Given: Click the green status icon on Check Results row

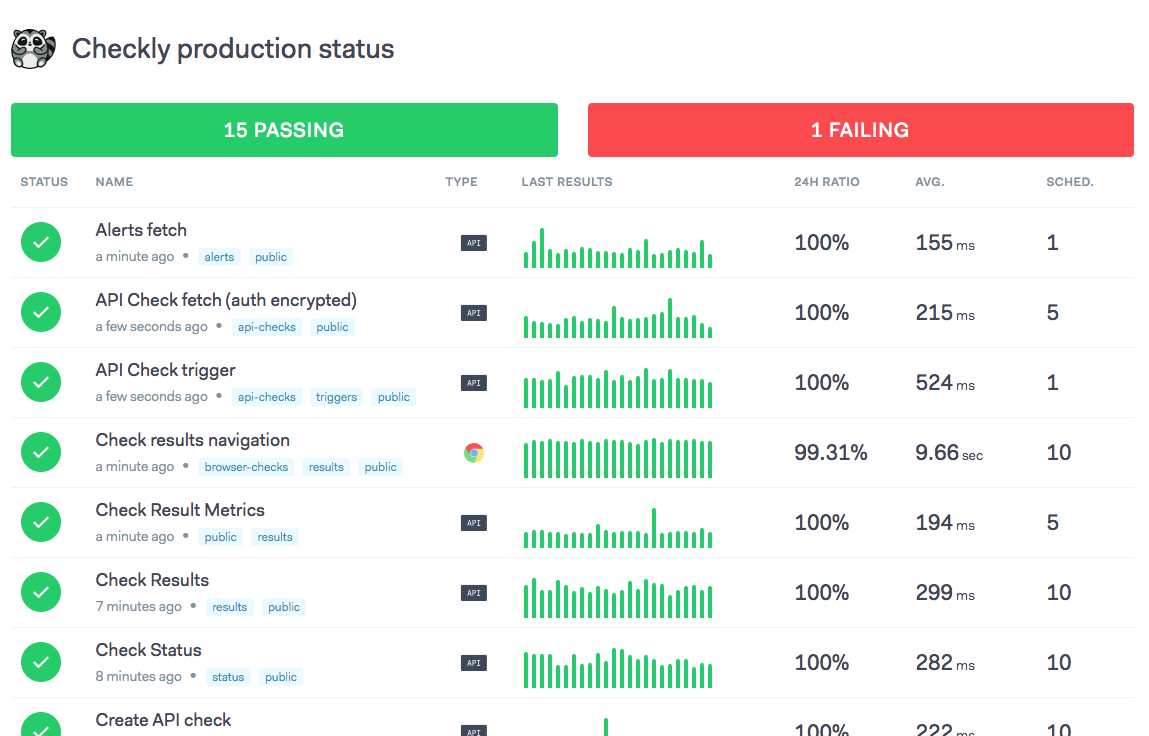Looking at the screenshot, I should 41,592.
